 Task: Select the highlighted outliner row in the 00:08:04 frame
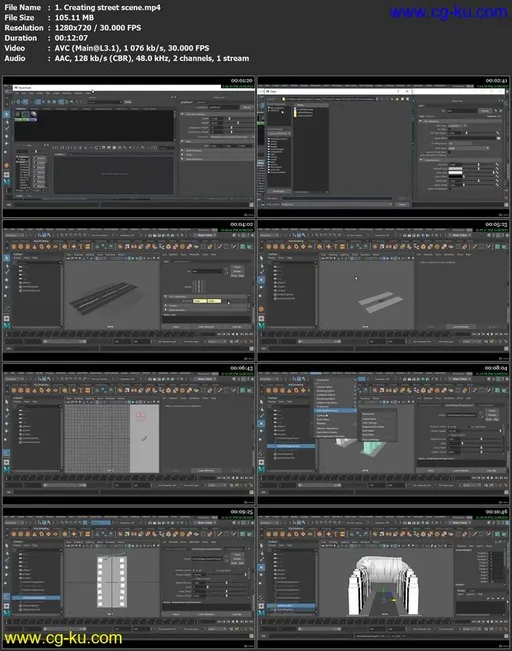(x=291, y=446)
